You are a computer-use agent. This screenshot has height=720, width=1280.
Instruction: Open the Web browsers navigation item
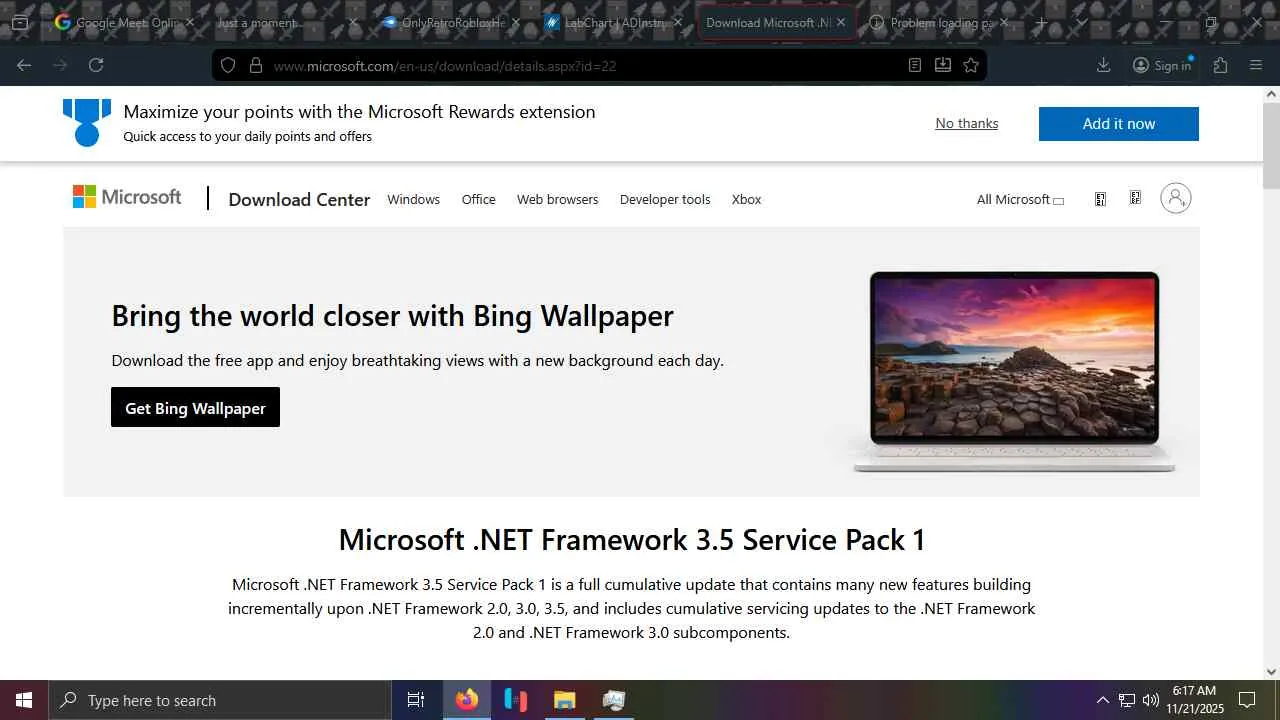(558, 199)
